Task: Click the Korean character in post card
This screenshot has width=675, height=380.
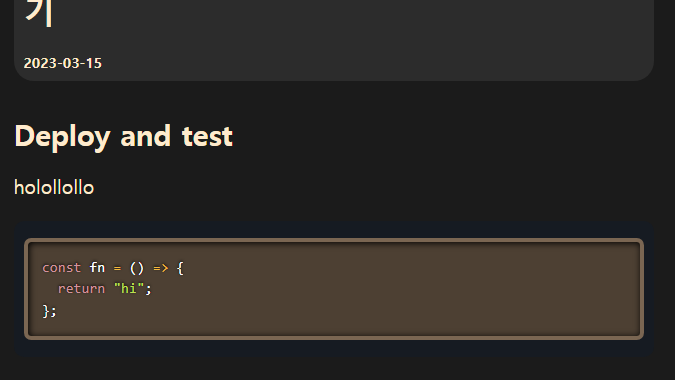Action: pyautogui.click(x=39, y=13)
